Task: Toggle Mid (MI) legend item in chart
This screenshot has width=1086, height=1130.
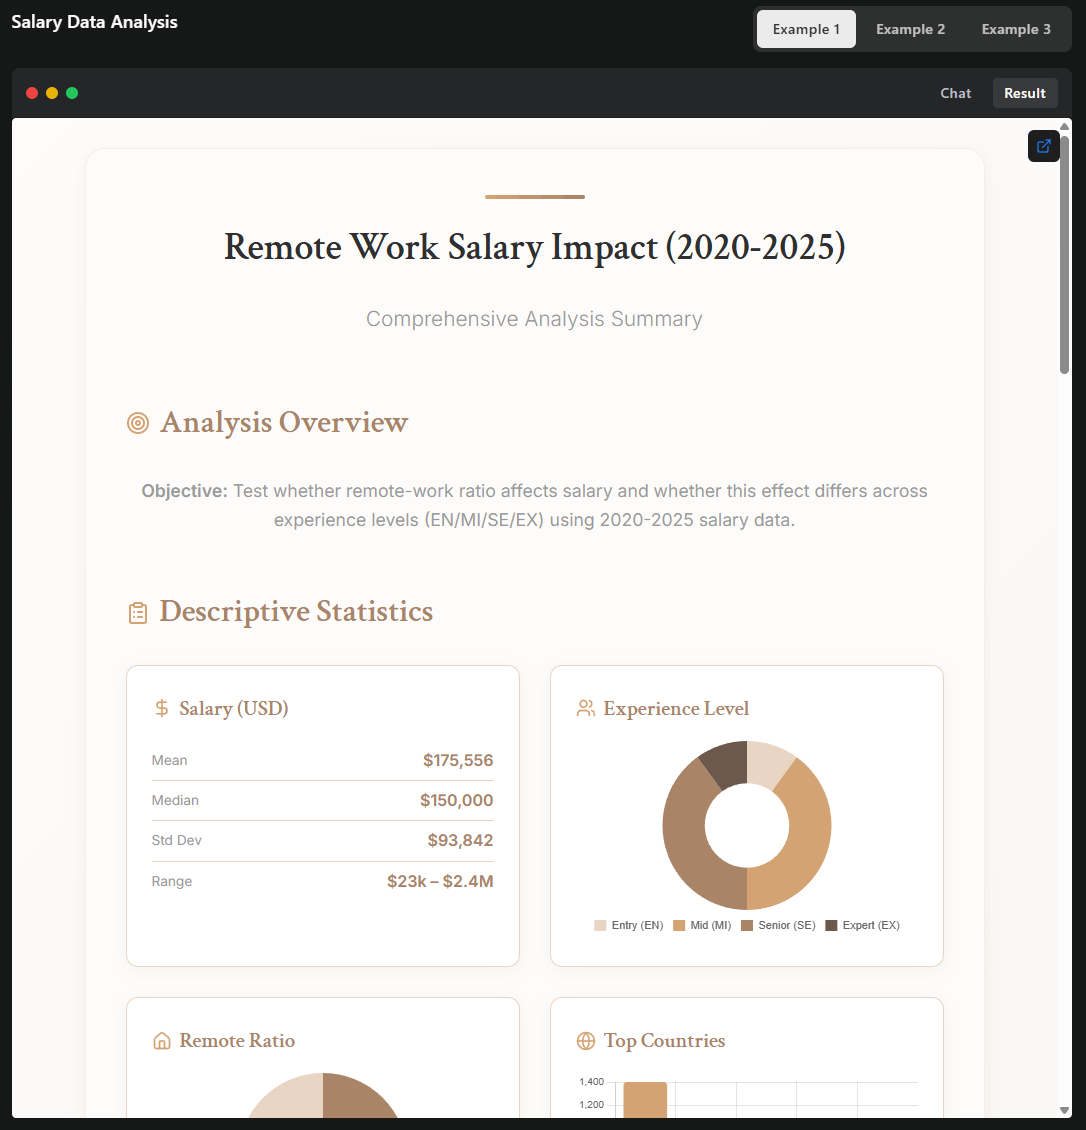Action: 702,926
